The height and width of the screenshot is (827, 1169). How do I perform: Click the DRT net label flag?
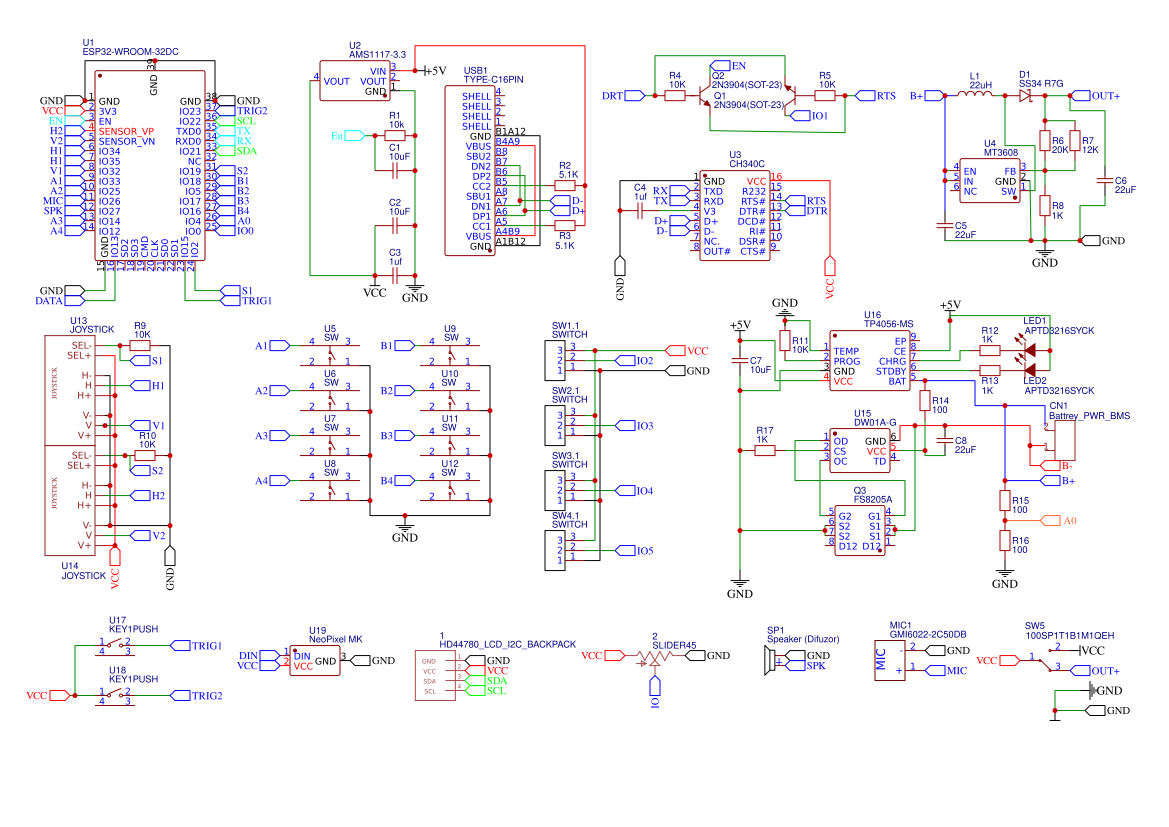(x=623, y=95)
